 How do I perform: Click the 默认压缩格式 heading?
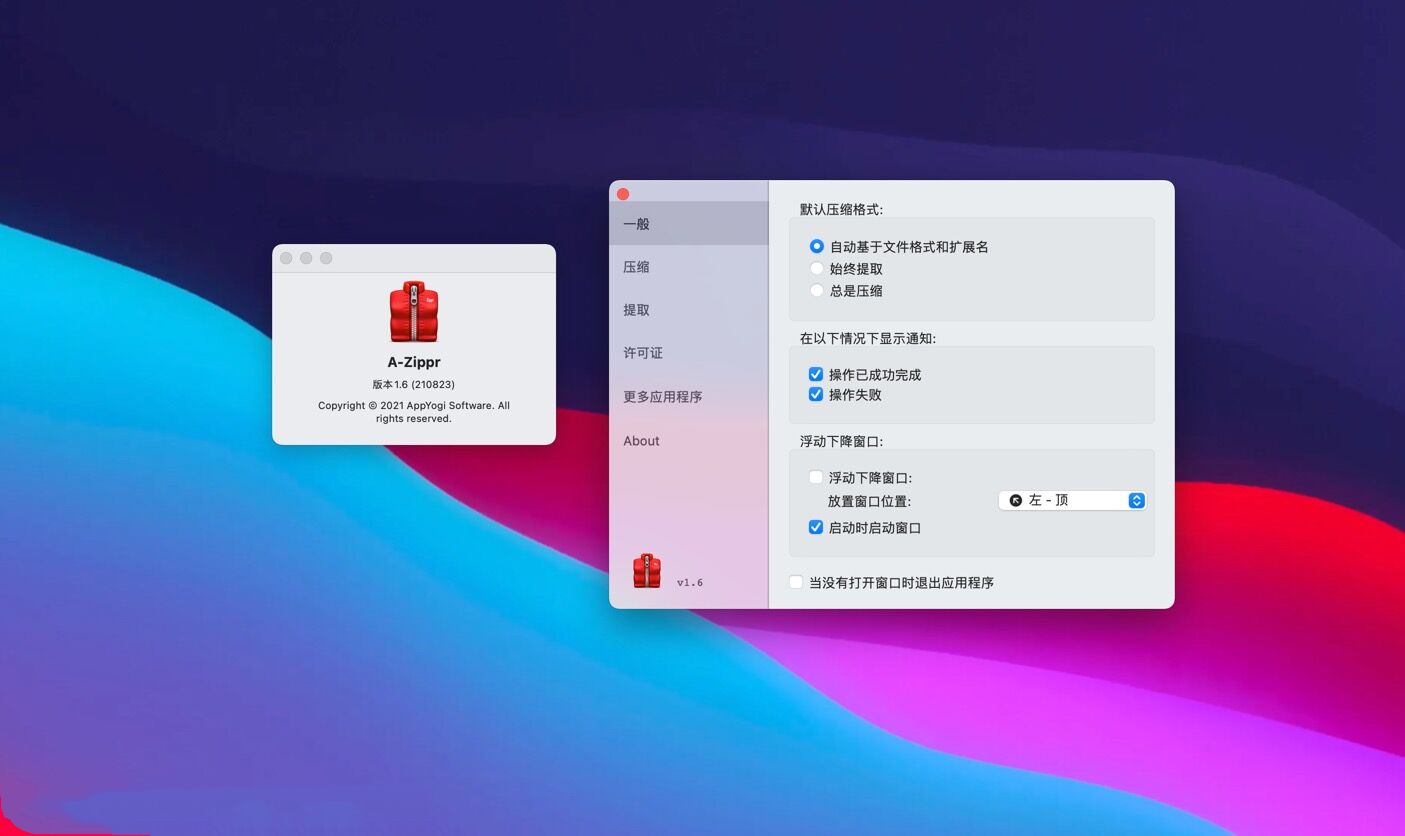coord(841,209)
